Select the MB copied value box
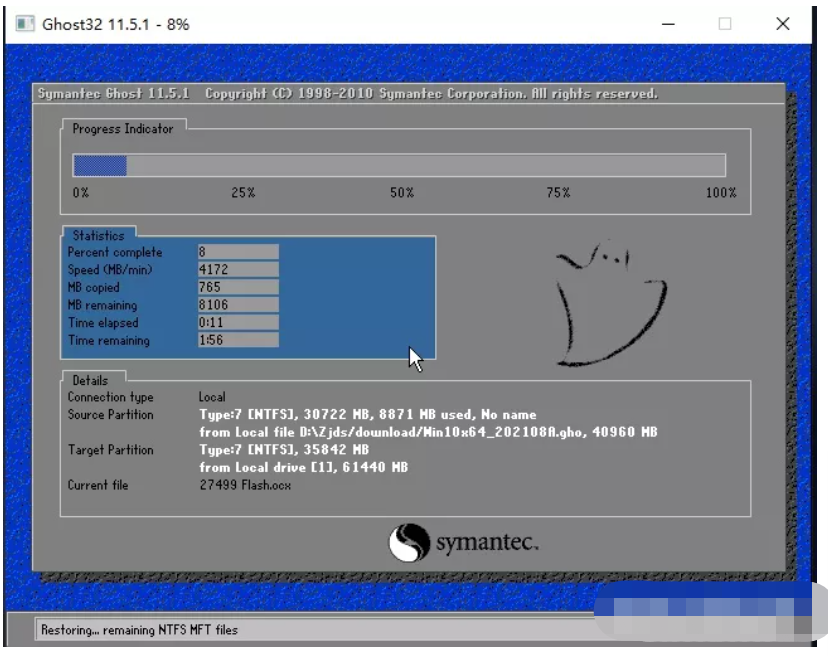This screenshot has width=828, height=656. 238,288
